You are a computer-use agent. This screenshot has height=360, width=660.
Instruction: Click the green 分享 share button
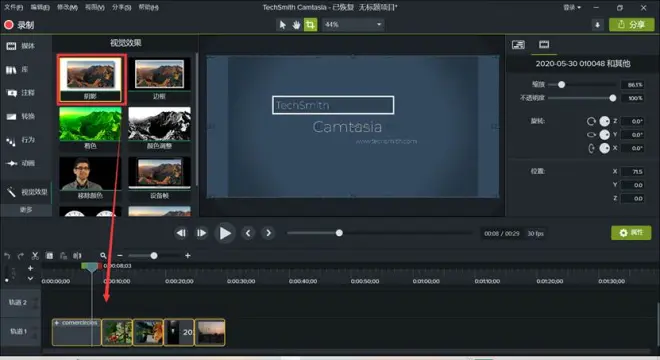coord(631,25)
